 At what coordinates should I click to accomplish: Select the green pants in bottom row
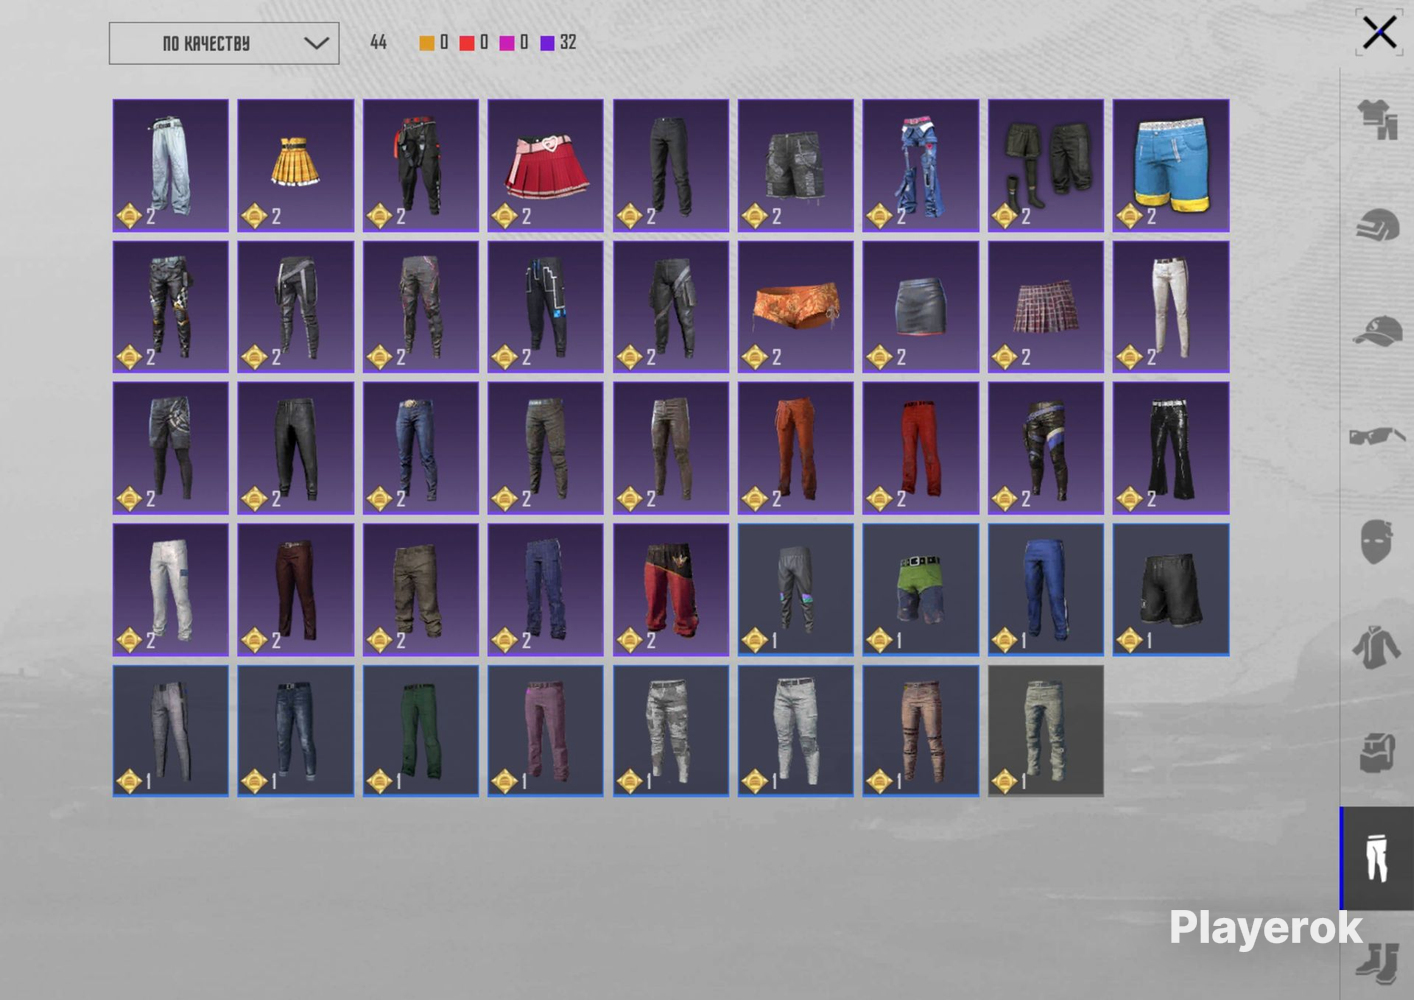[x=421, y=731]
